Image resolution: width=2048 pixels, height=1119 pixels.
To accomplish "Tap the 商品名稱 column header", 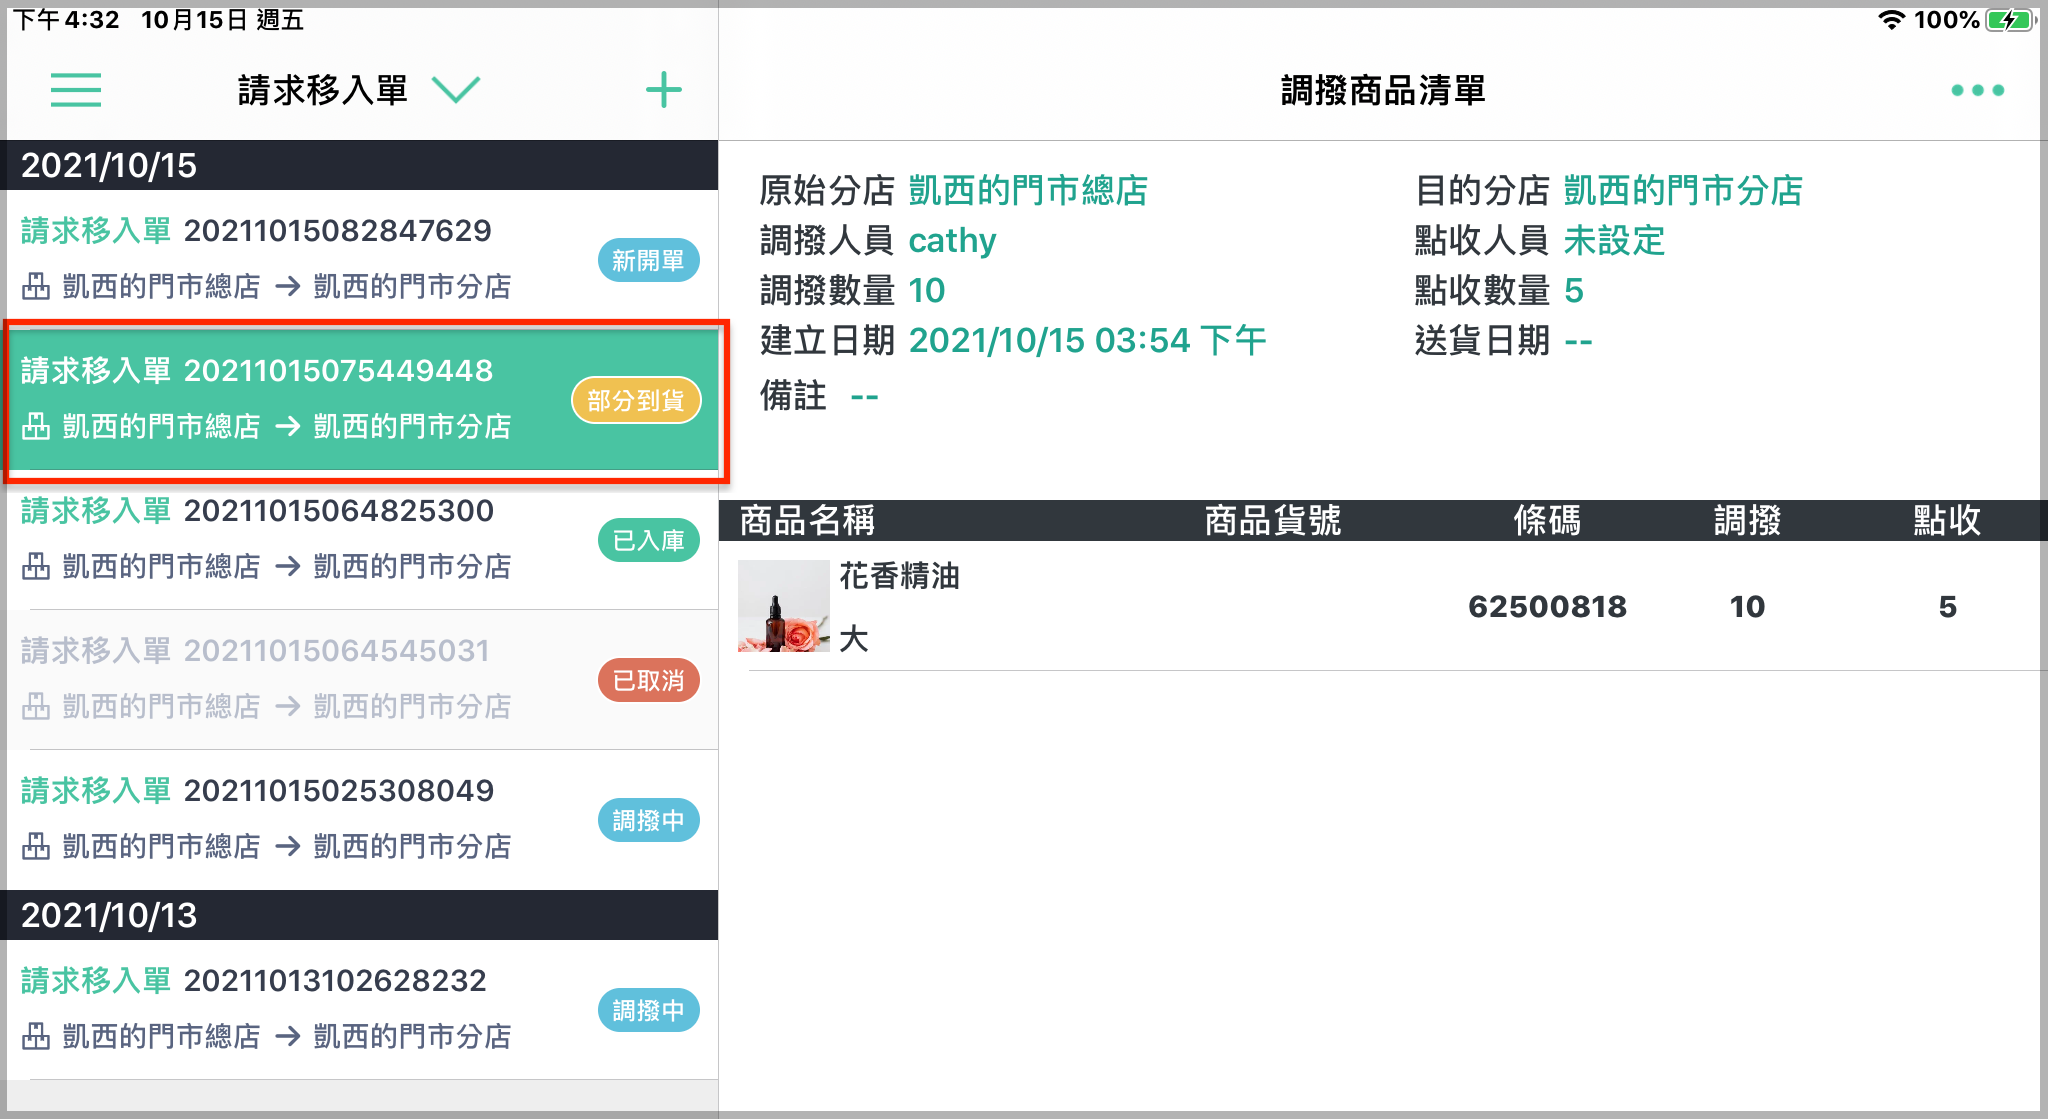I will tap(807, 520).
